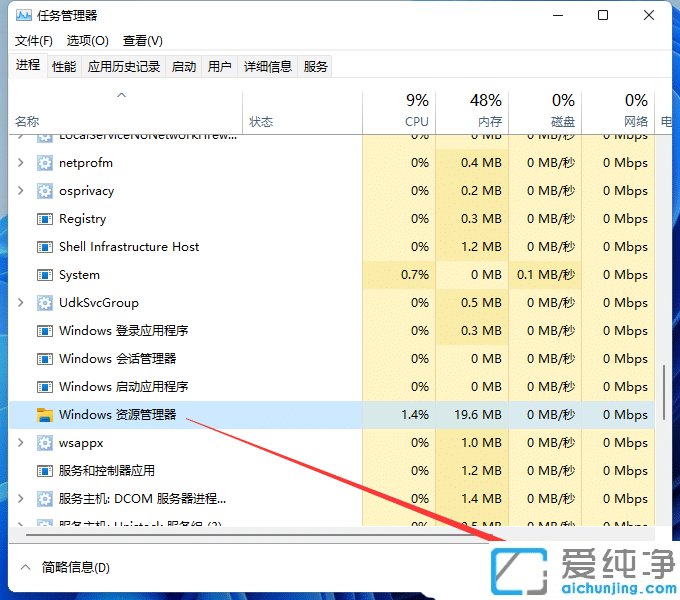680x600 pixels.
Task: Select the System process name
Action: point(79,275)
